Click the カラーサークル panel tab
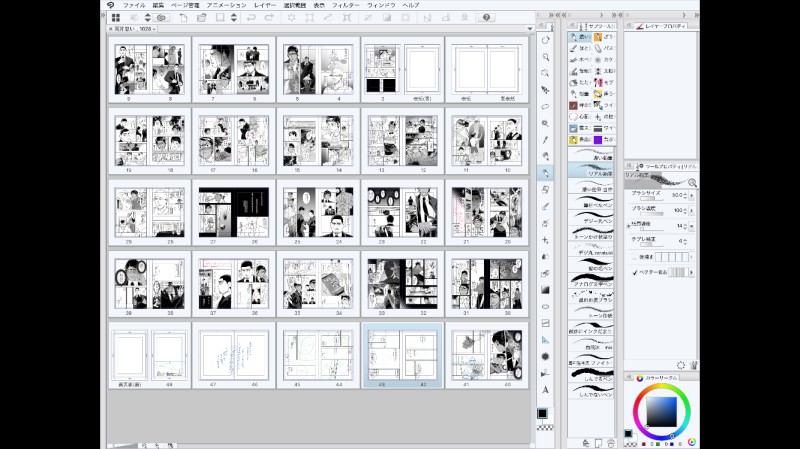The width and height of the screenshot is (800, 449). point(657,378)
